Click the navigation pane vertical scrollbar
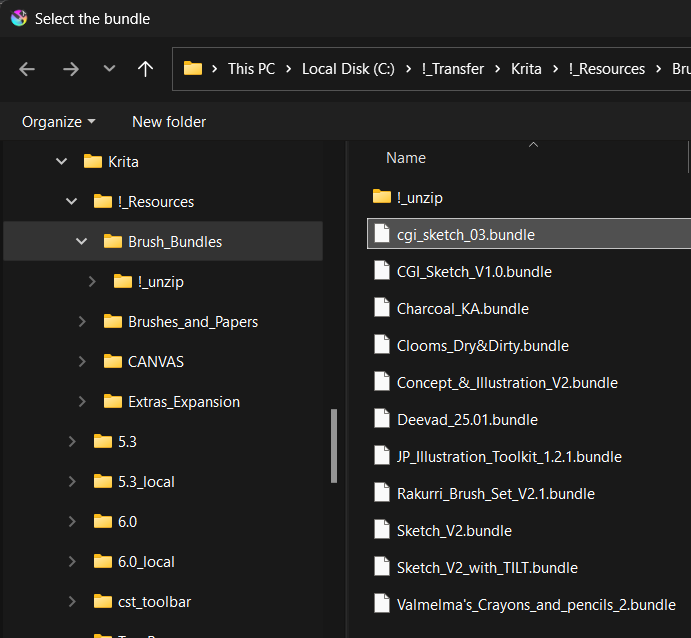 [x=334, y=445]
